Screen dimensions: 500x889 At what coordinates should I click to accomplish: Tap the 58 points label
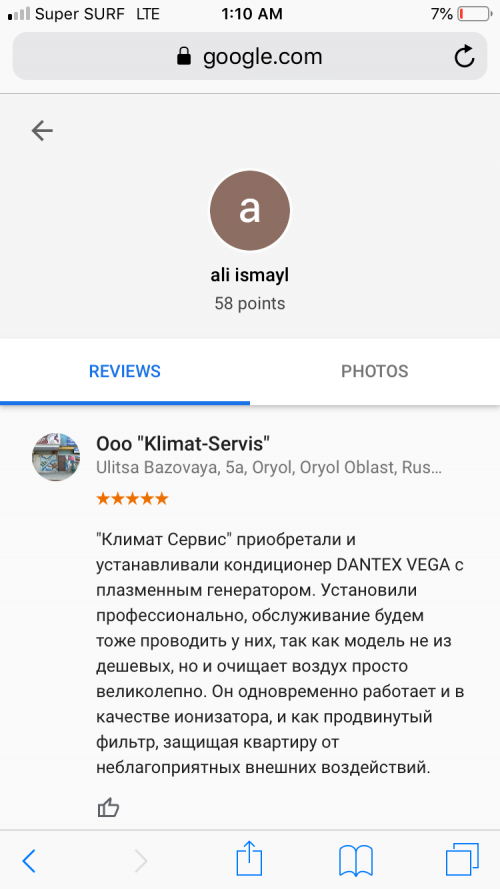pyautogui.click(x=250, y=304)
